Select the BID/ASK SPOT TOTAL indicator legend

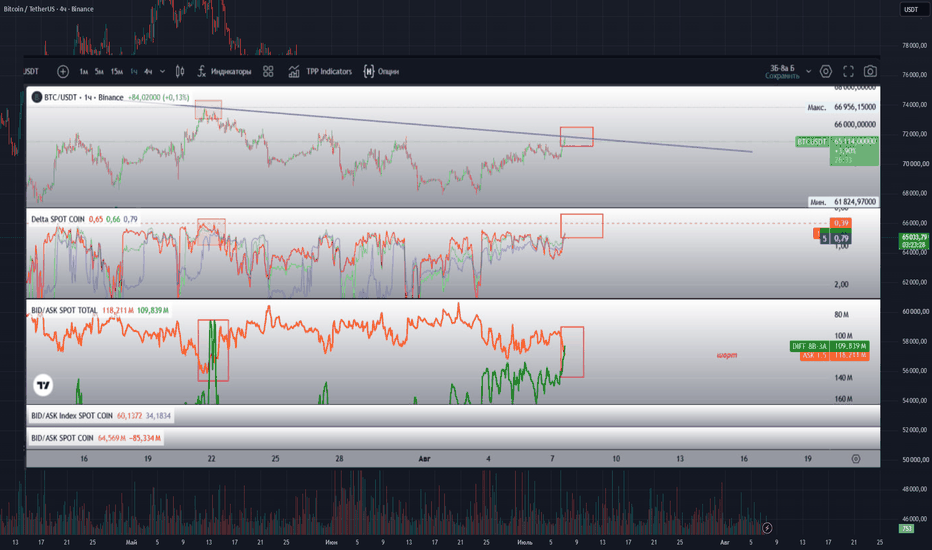(x=64, y=310)
